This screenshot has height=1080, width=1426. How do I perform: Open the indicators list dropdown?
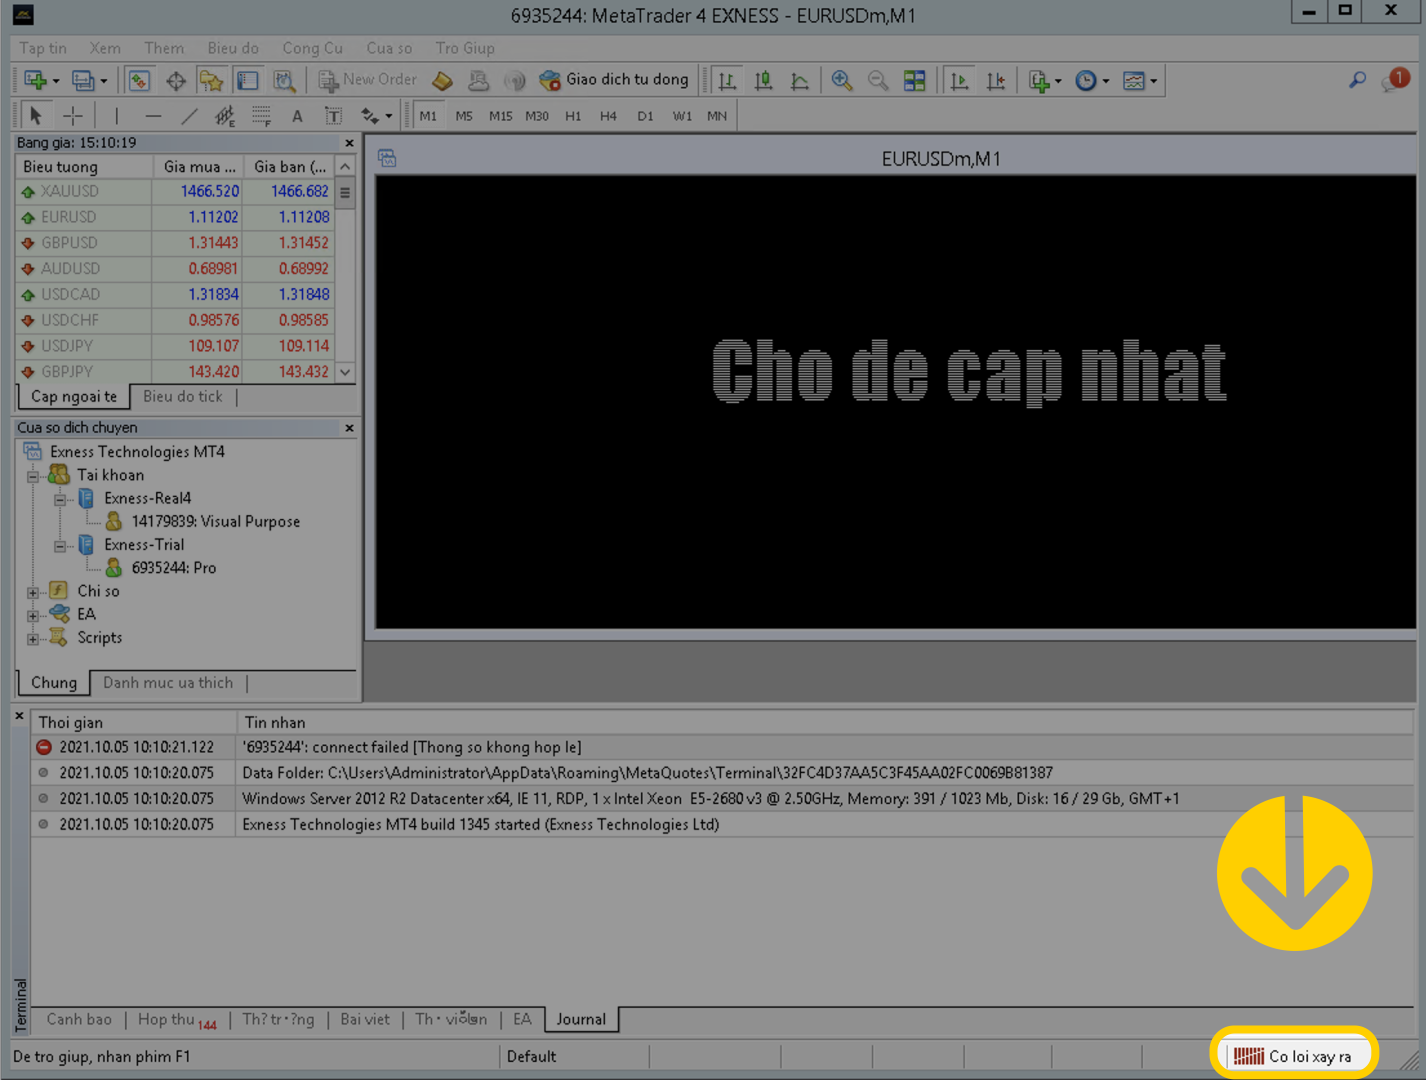(x=1045, y=80)
